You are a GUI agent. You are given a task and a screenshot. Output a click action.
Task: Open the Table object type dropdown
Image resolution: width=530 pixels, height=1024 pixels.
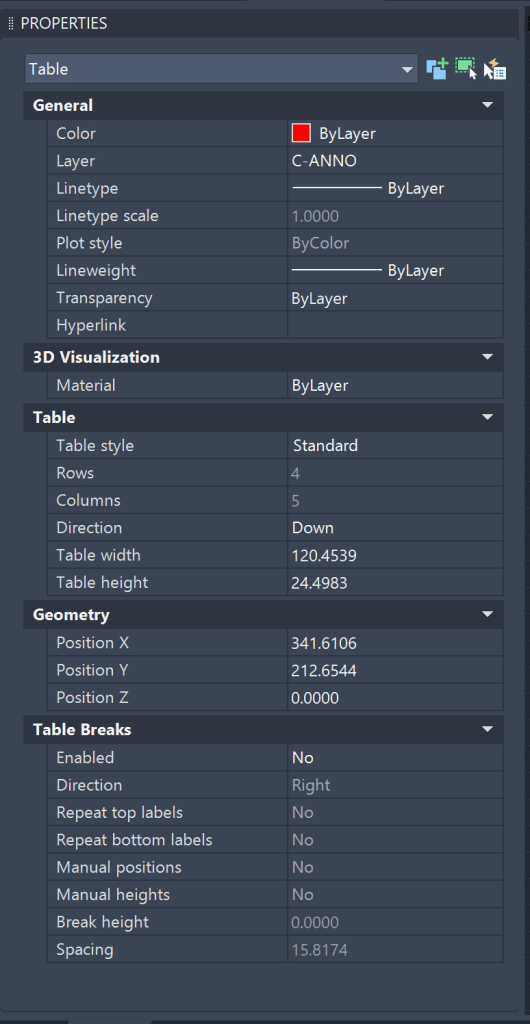click(x=221, y=69)
